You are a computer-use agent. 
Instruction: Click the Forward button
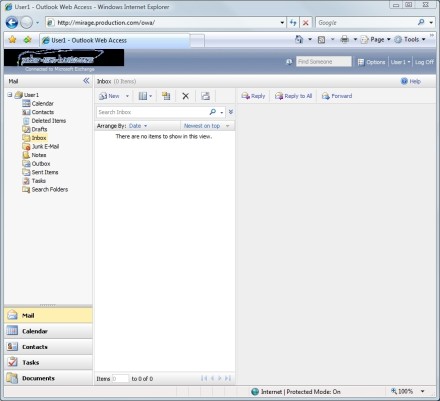click(x=337, y=96)
